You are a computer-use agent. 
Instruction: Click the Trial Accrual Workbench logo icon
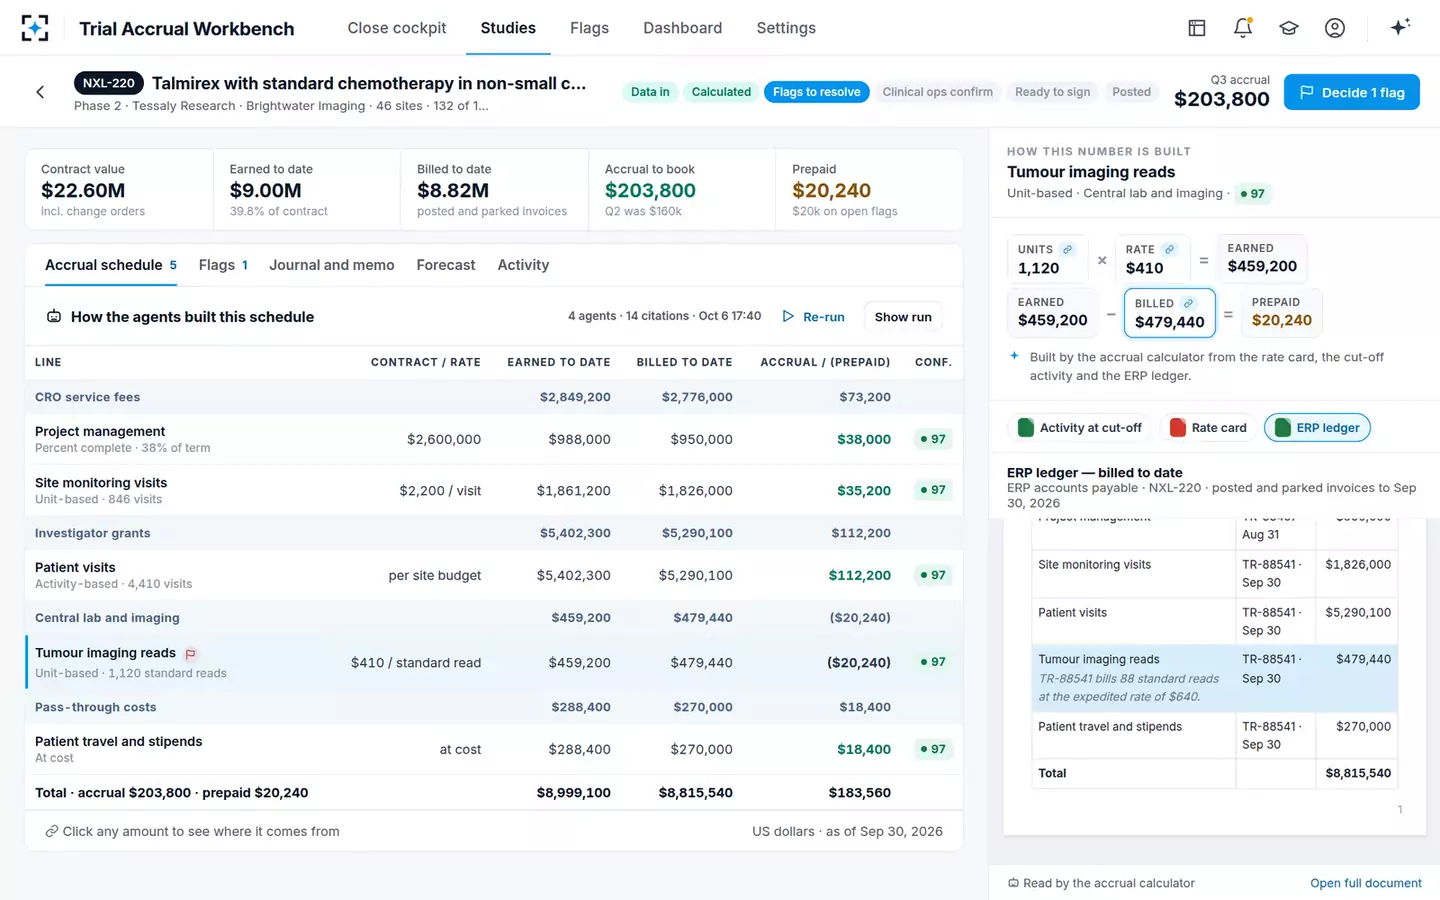35,28
